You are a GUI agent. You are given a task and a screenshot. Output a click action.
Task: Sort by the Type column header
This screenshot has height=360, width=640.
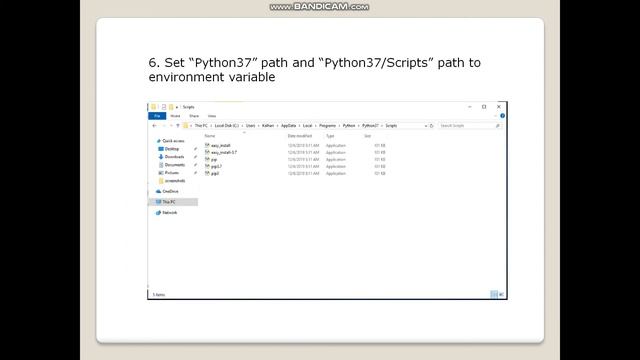[330, 136]
